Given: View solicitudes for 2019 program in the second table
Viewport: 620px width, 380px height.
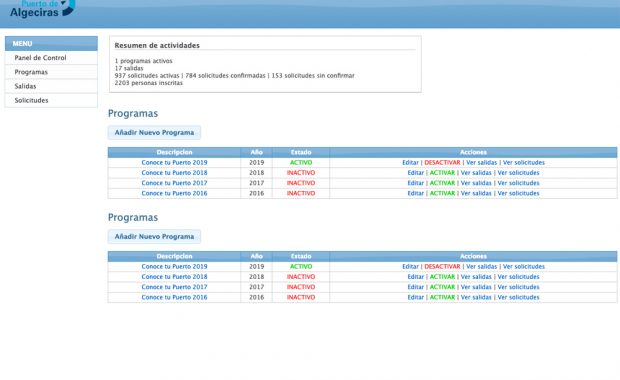Looking at the screenshot, I should click(x=524, y=267).
